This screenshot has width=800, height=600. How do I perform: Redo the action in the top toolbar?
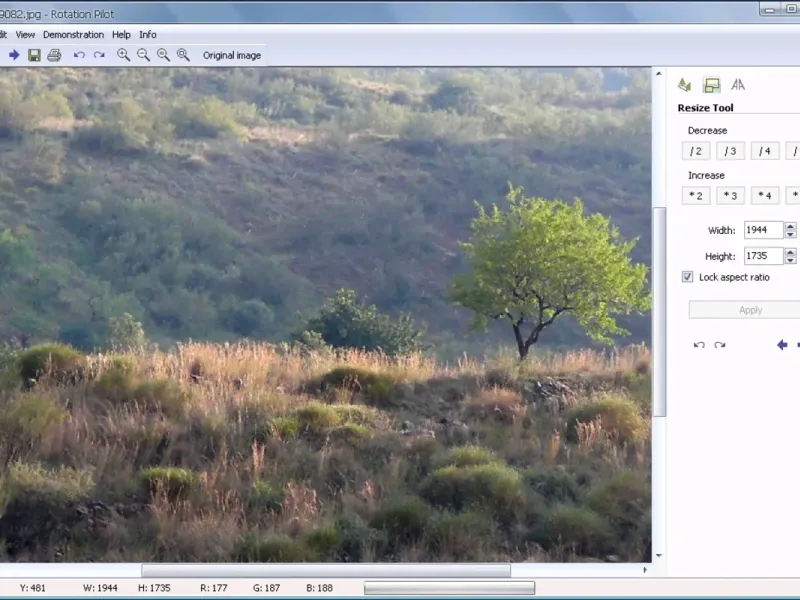(99, 55)
